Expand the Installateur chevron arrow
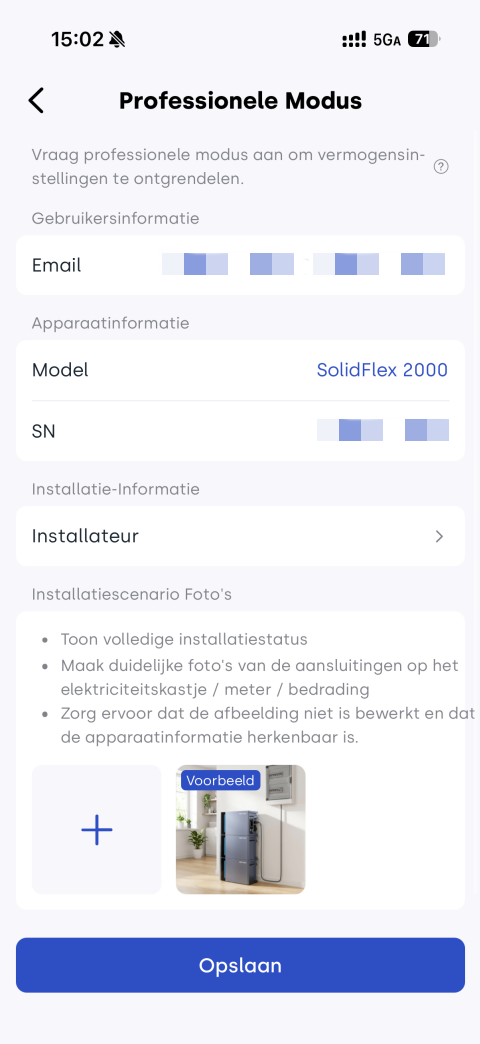The height and width of the screenshot is (1044, 480). click(439, 537)
